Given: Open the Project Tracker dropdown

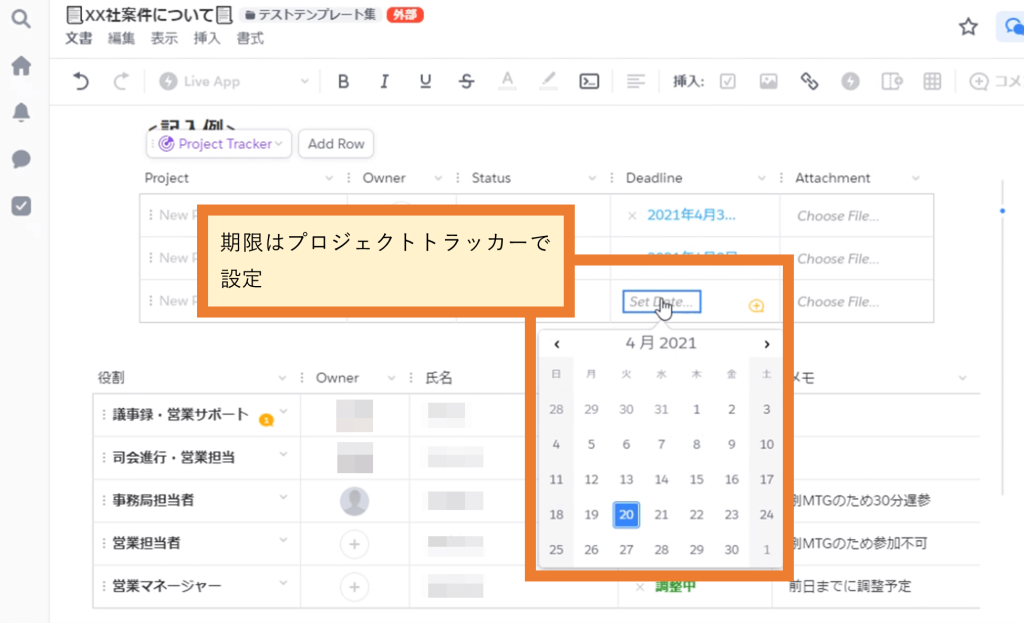Looking at the screenshot, I should [x=219, y=144].
